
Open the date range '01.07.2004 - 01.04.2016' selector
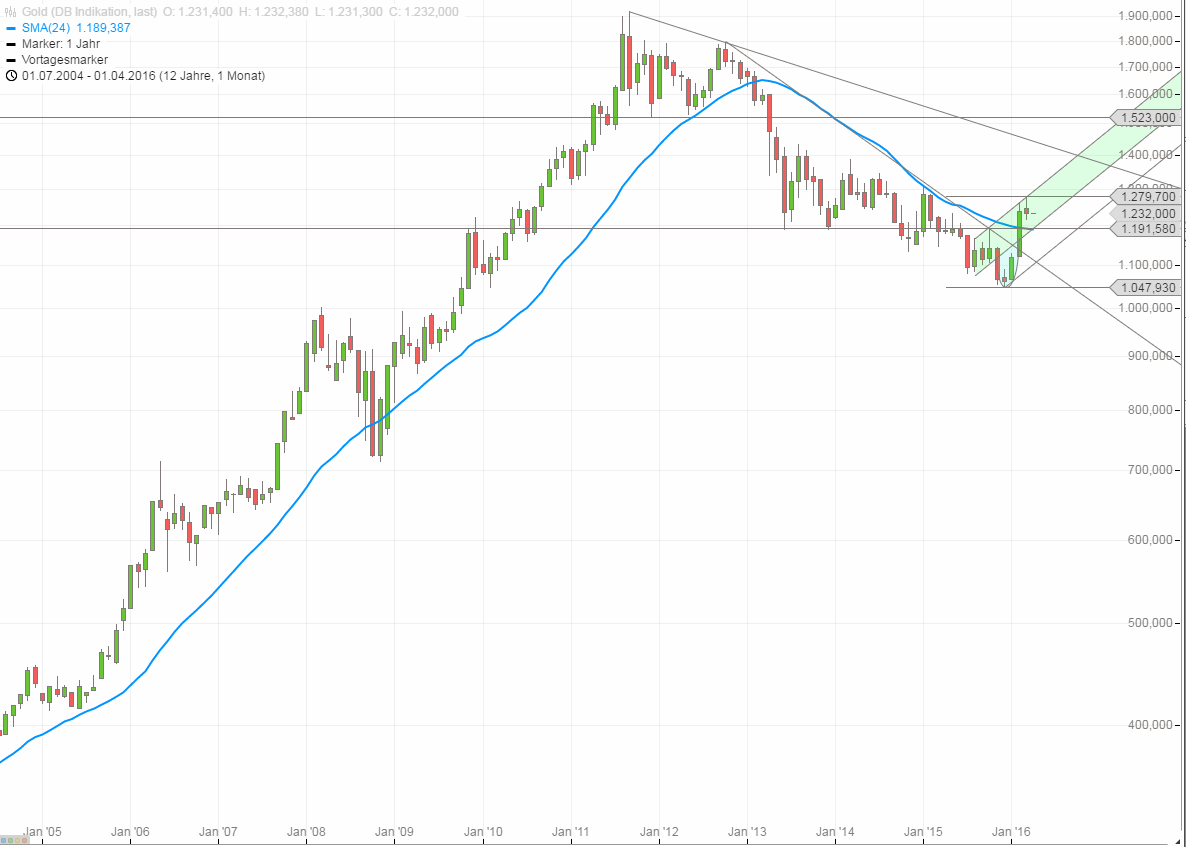click(x=90, y=75)
